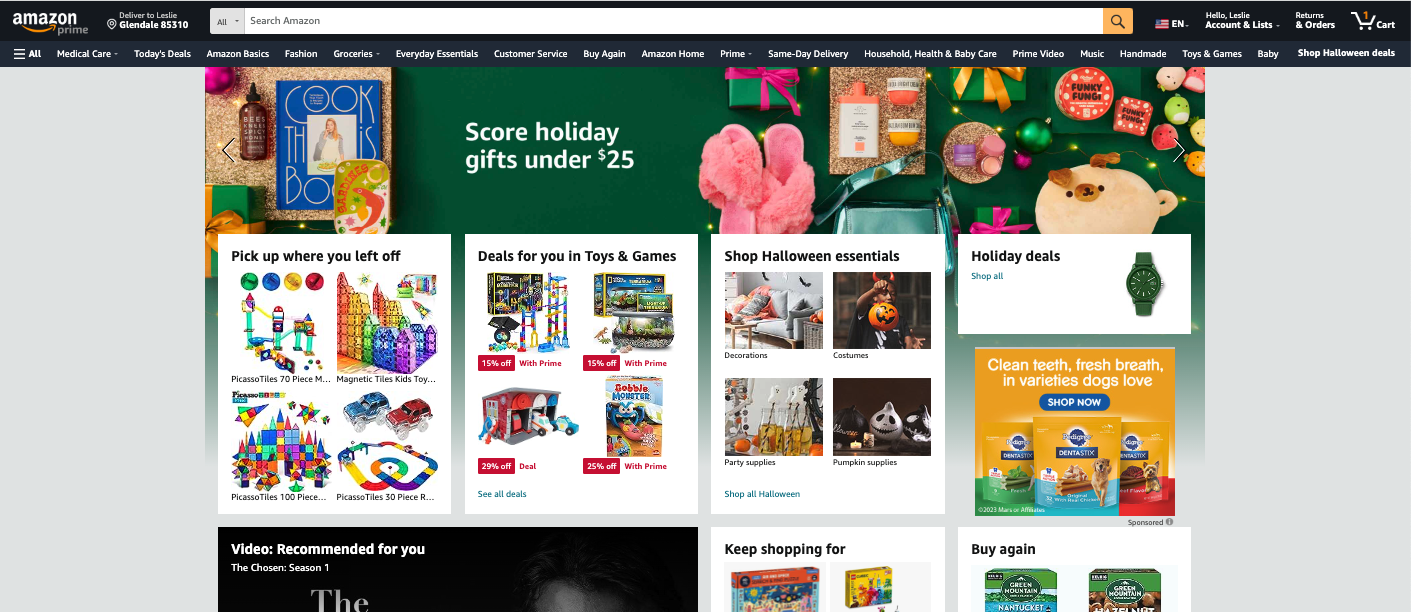The image size is (1411, 612).
Task: Show the previous banner slide arrow
Action: point(229,150)
